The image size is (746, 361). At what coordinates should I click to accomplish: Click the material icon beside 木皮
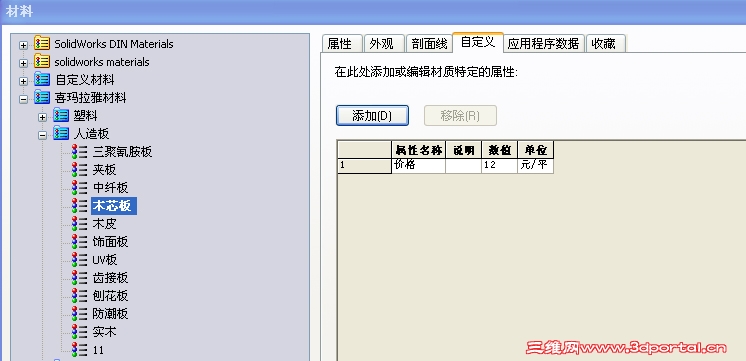point(79,224)
